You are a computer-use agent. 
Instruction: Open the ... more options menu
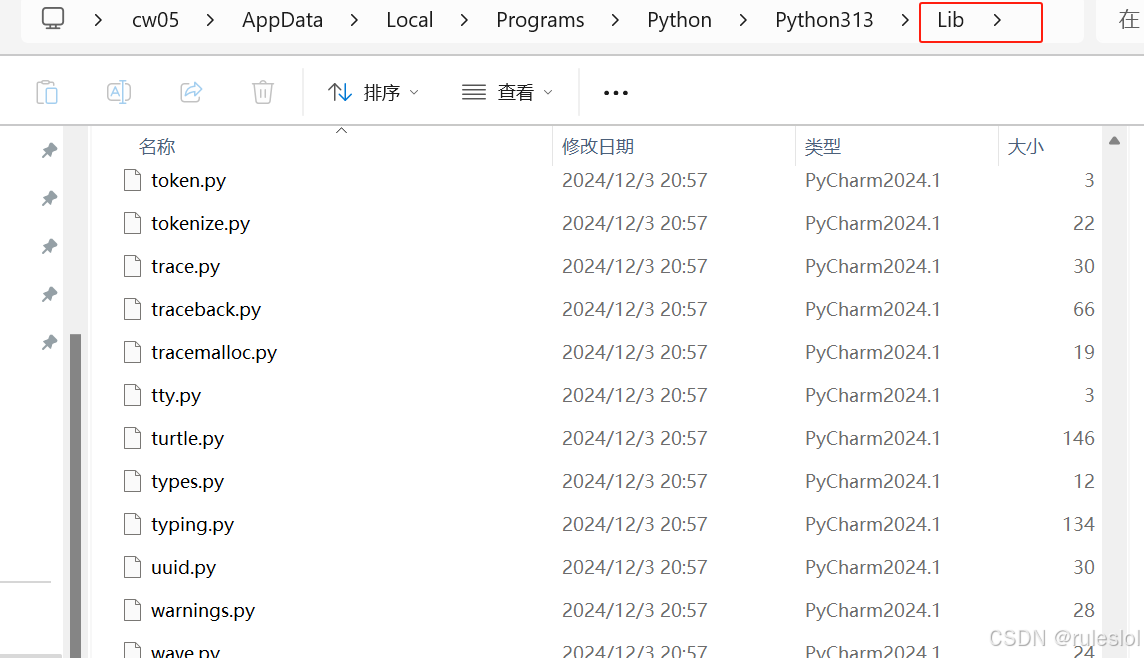tap(615, 92)
